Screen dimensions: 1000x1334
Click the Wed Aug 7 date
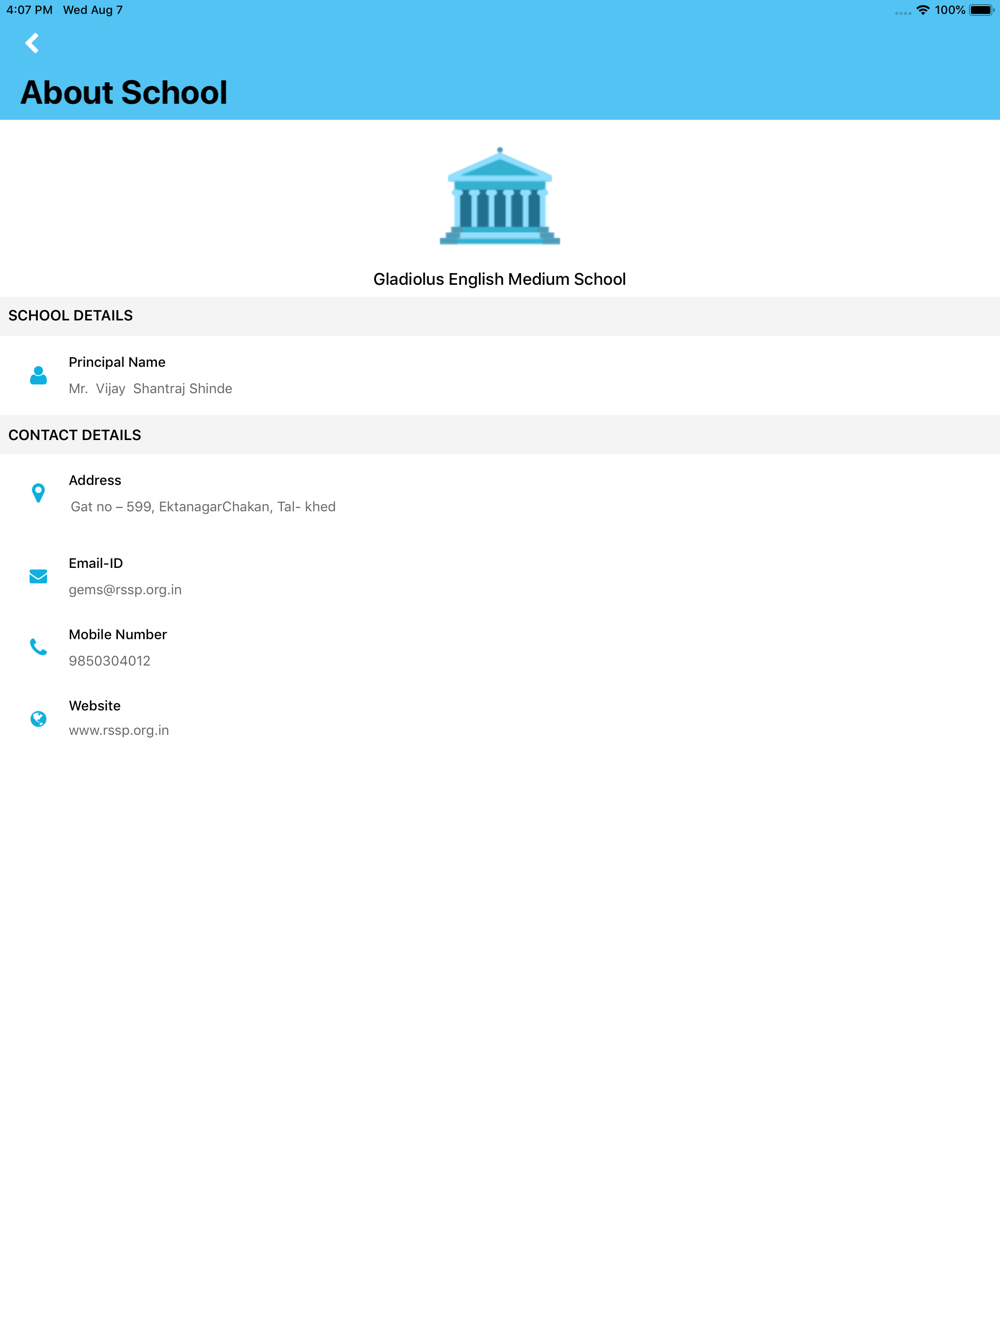93,10
